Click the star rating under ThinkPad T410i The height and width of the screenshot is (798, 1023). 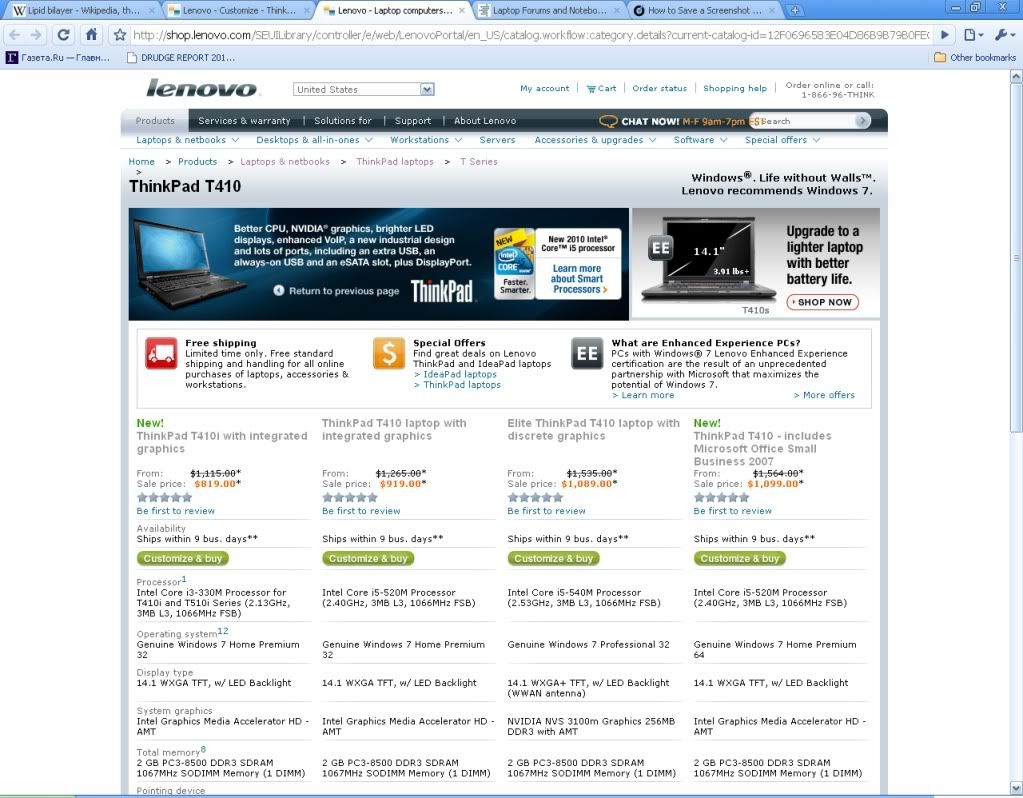[164, 497]
